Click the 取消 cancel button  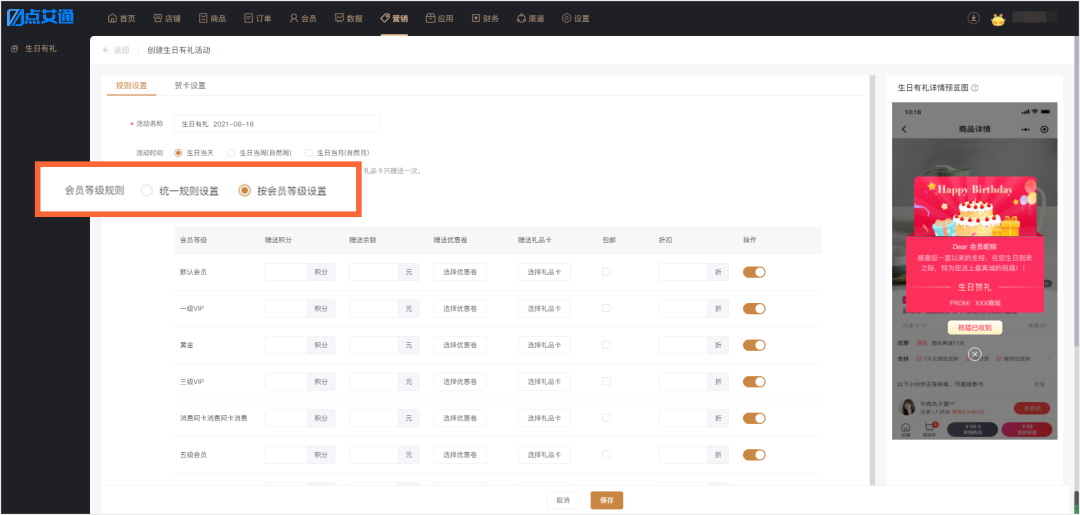tap(563, 501)
